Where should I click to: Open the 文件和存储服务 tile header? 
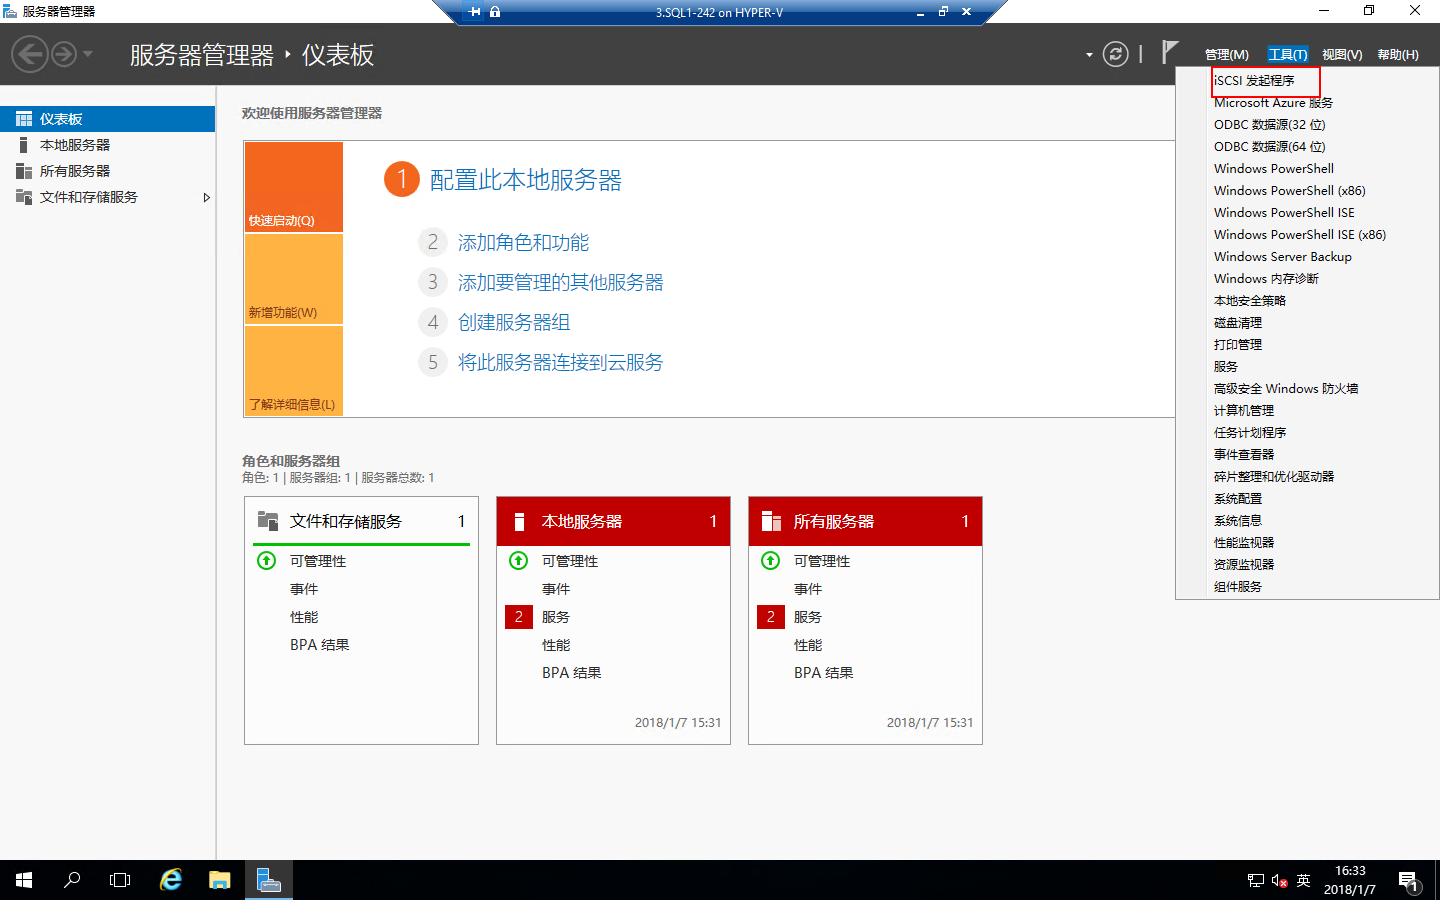361,521
